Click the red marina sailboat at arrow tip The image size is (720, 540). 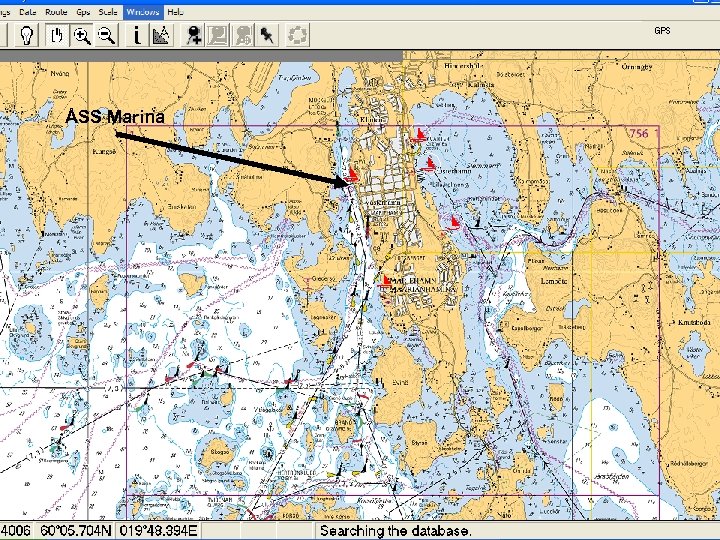(x=352, y=175)
